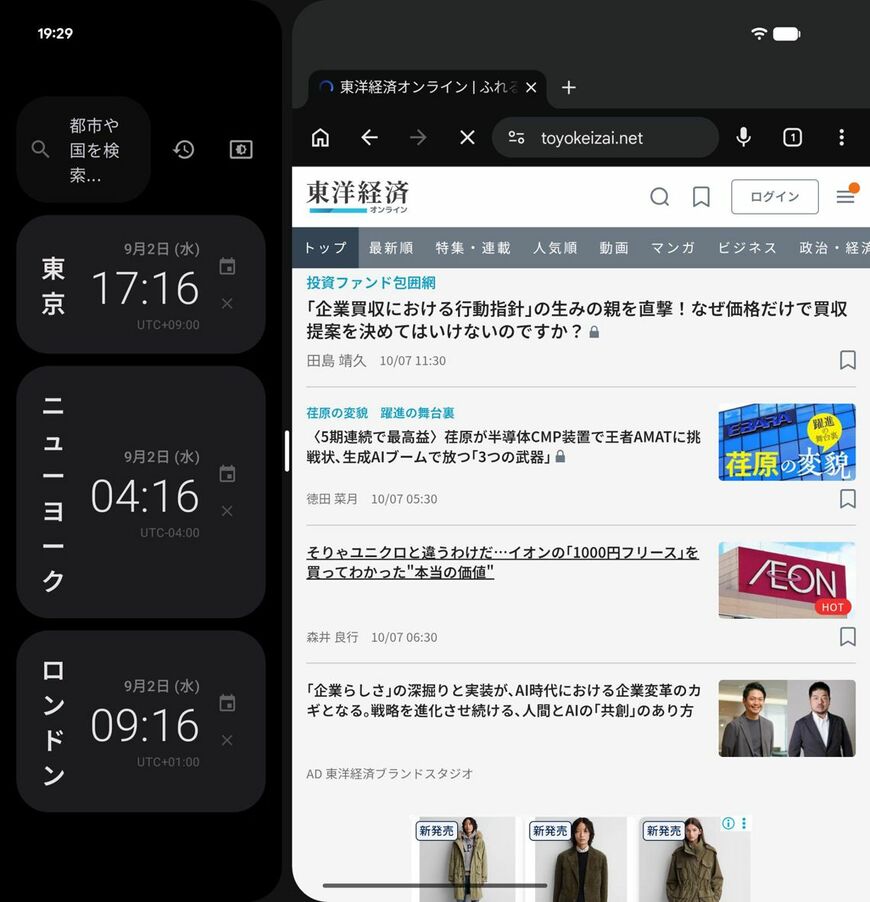This screenshot has width=870, height=902.
Task: Stop loading the page
Action: click(467, 137)
